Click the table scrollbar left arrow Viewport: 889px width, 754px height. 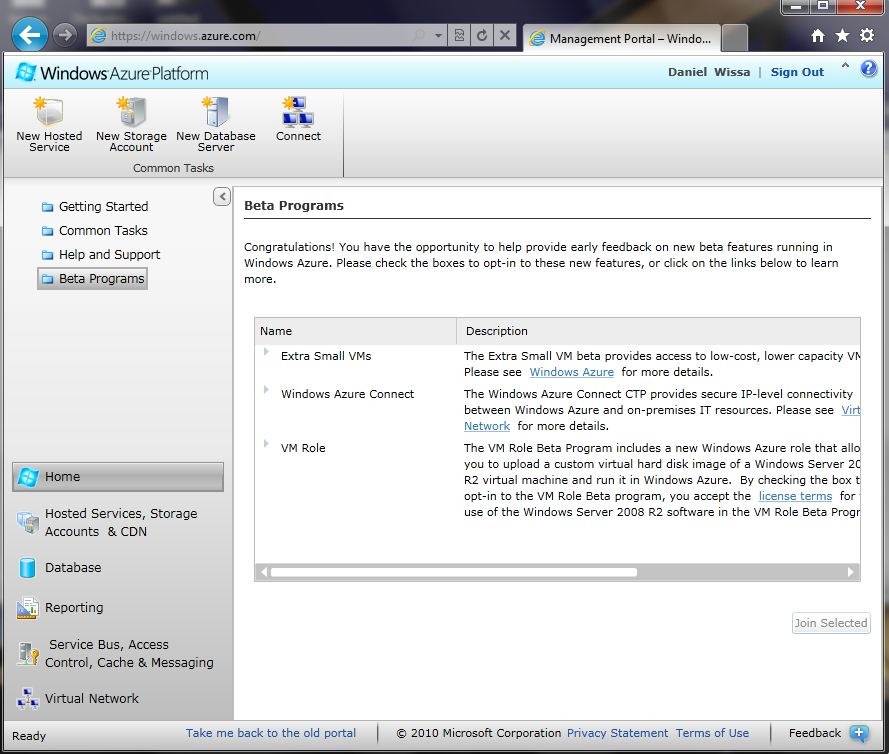(263, 572)
